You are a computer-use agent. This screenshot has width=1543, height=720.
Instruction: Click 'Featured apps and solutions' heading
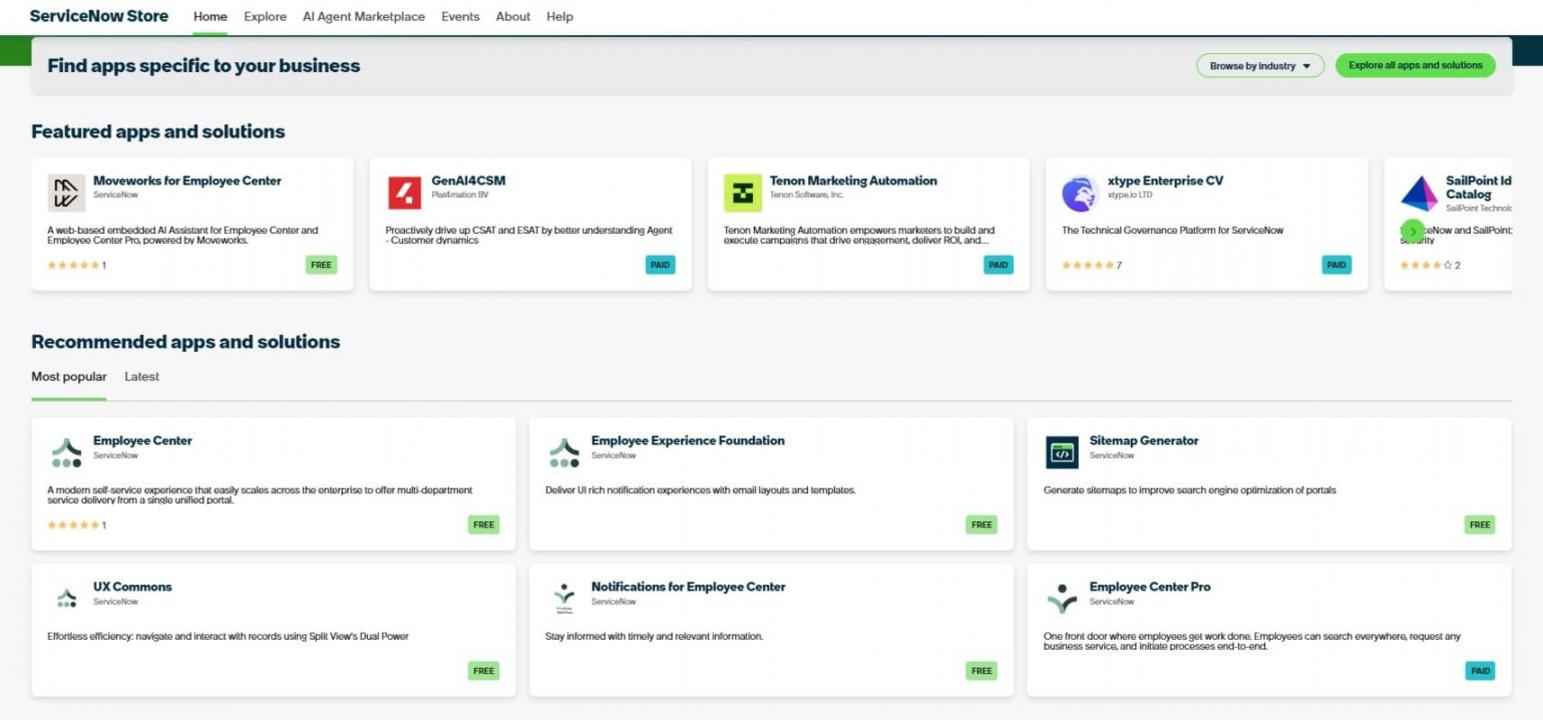[158, 132]
